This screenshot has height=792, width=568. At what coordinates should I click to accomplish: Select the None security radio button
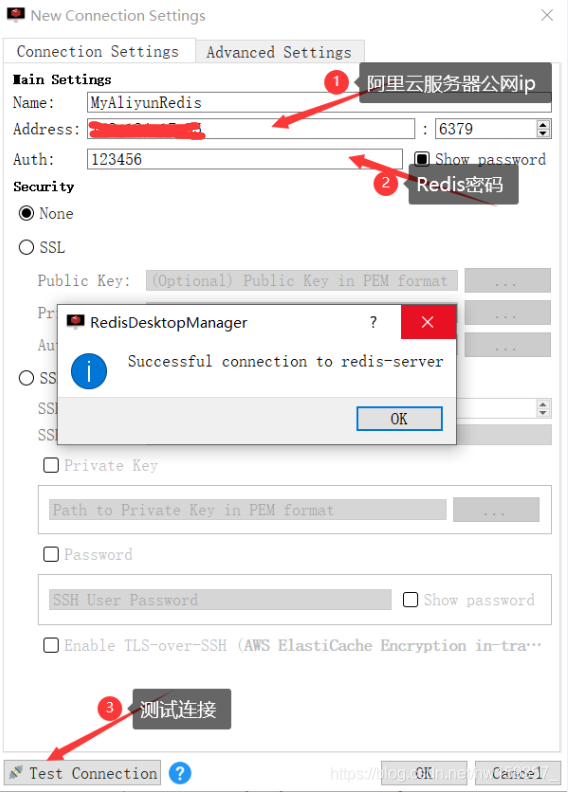(x=26, y=213)
